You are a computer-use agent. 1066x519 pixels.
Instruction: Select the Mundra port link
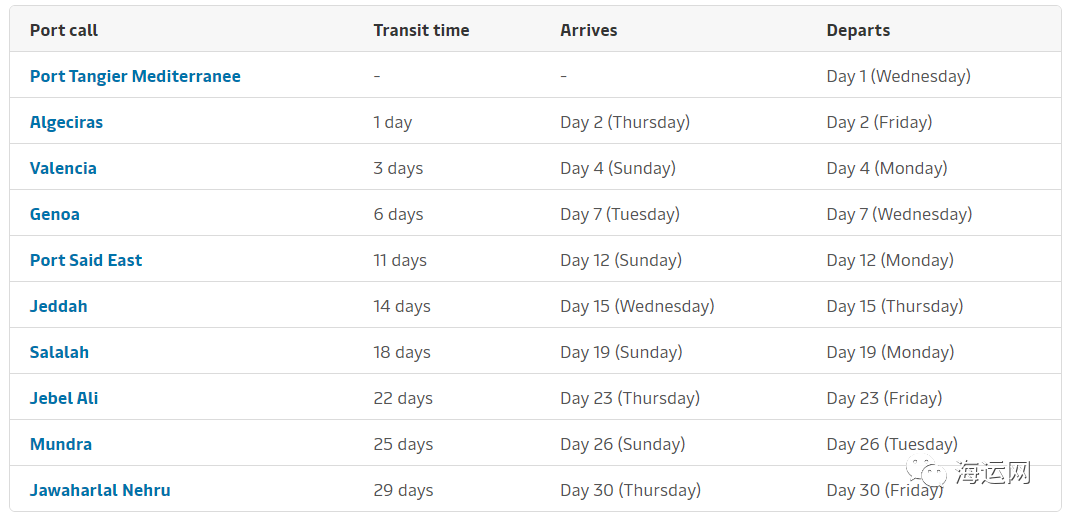[x=61, y=444]
